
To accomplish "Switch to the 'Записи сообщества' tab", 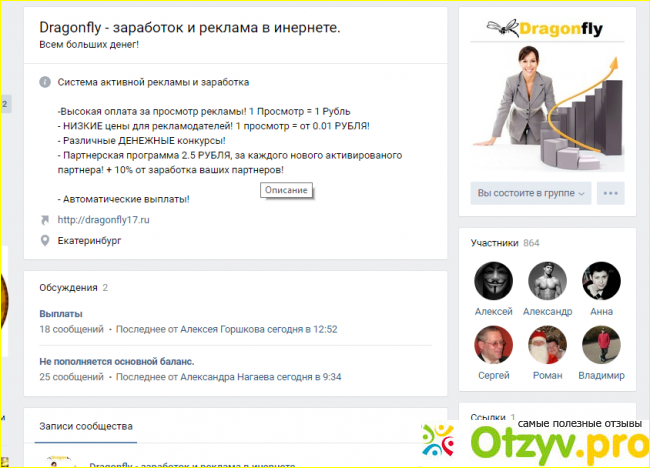I will pos(86,426).
